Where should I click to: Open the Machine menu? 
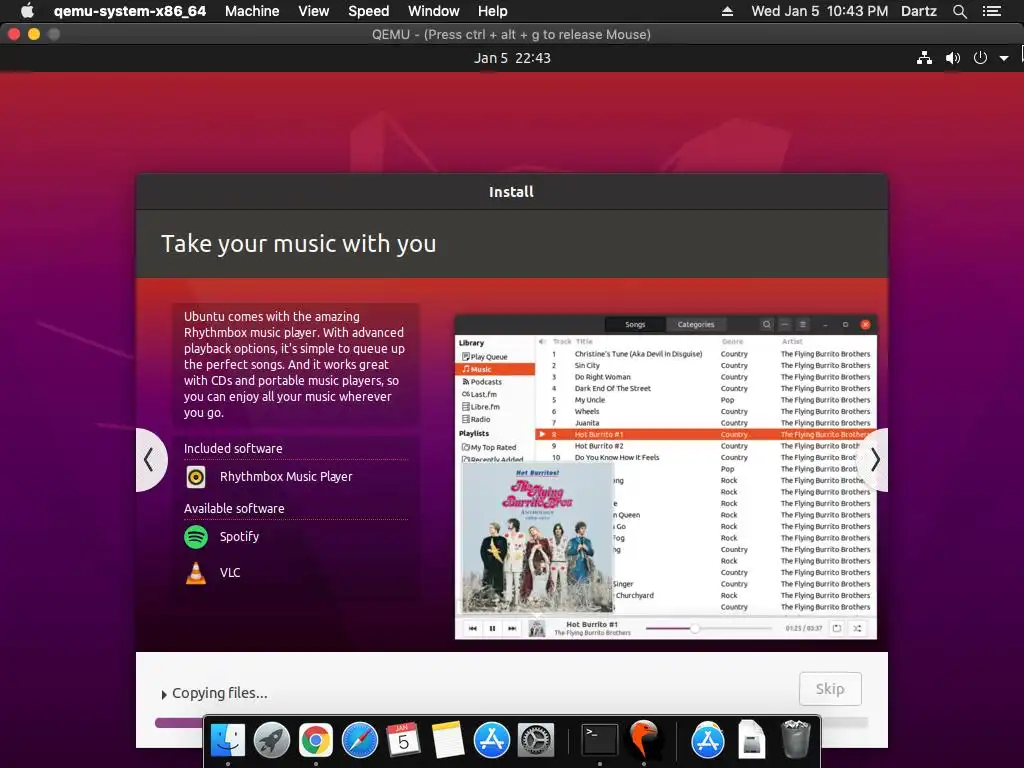point(252,11)
